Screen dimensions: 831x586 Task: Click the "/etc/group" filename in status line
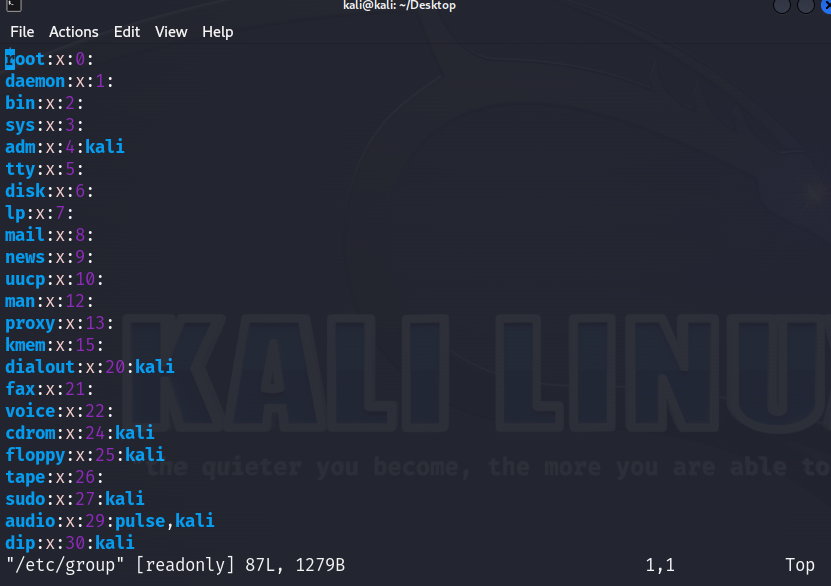pos(65,565)
